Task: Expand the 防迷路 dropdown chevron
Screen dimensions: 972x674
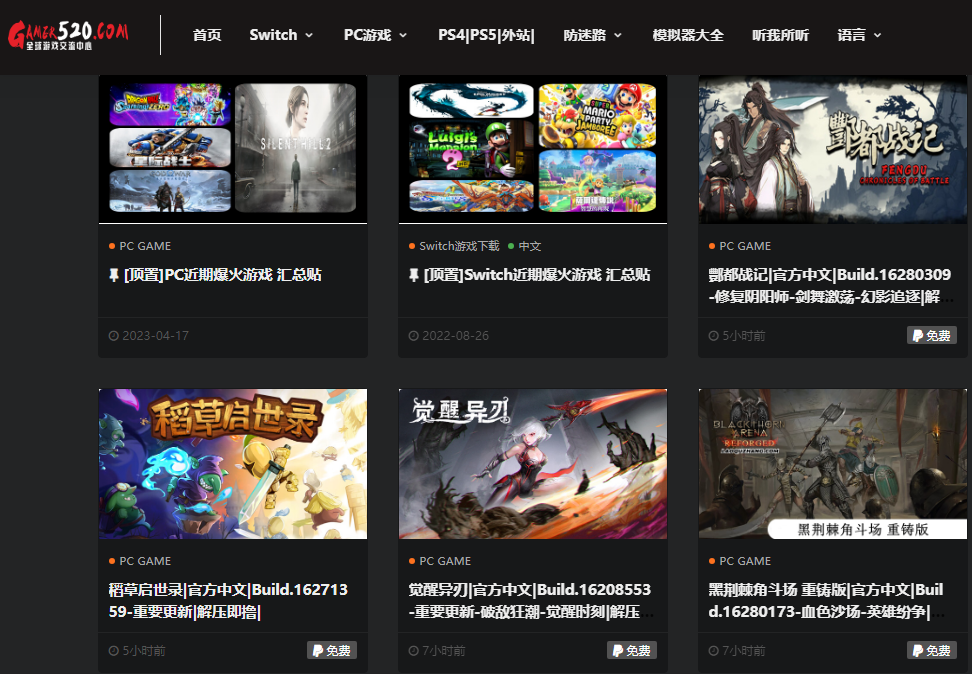Action: click(617, 35)
